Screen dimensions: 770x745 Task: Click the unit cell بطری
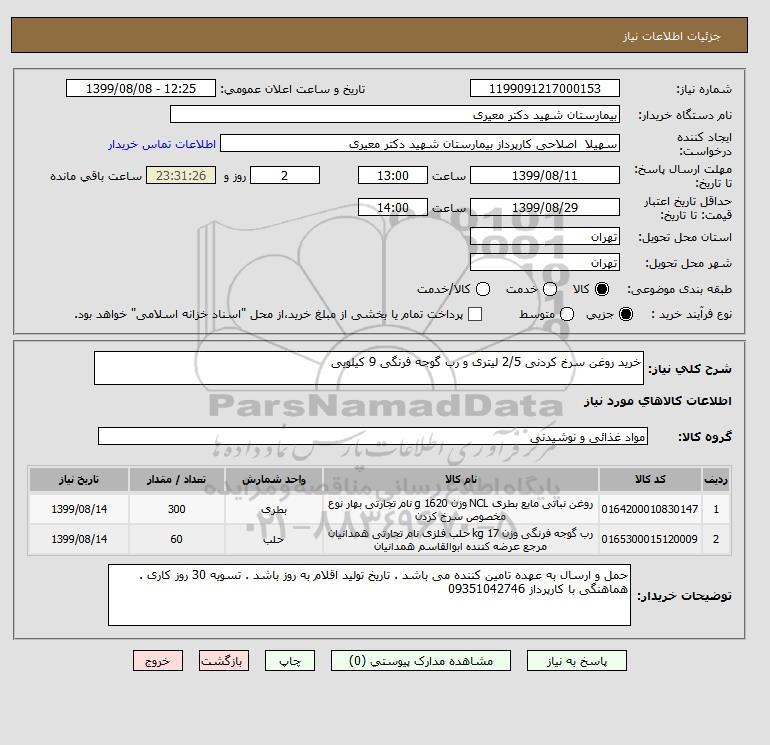[x=274, y=509]
